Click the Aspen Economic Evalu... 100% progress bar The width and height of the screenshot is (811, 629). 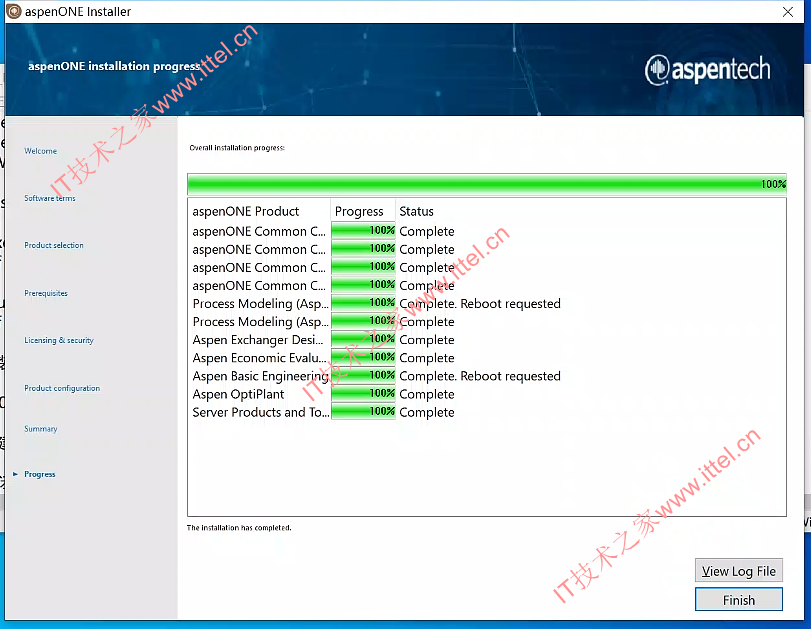pos(363,358)
